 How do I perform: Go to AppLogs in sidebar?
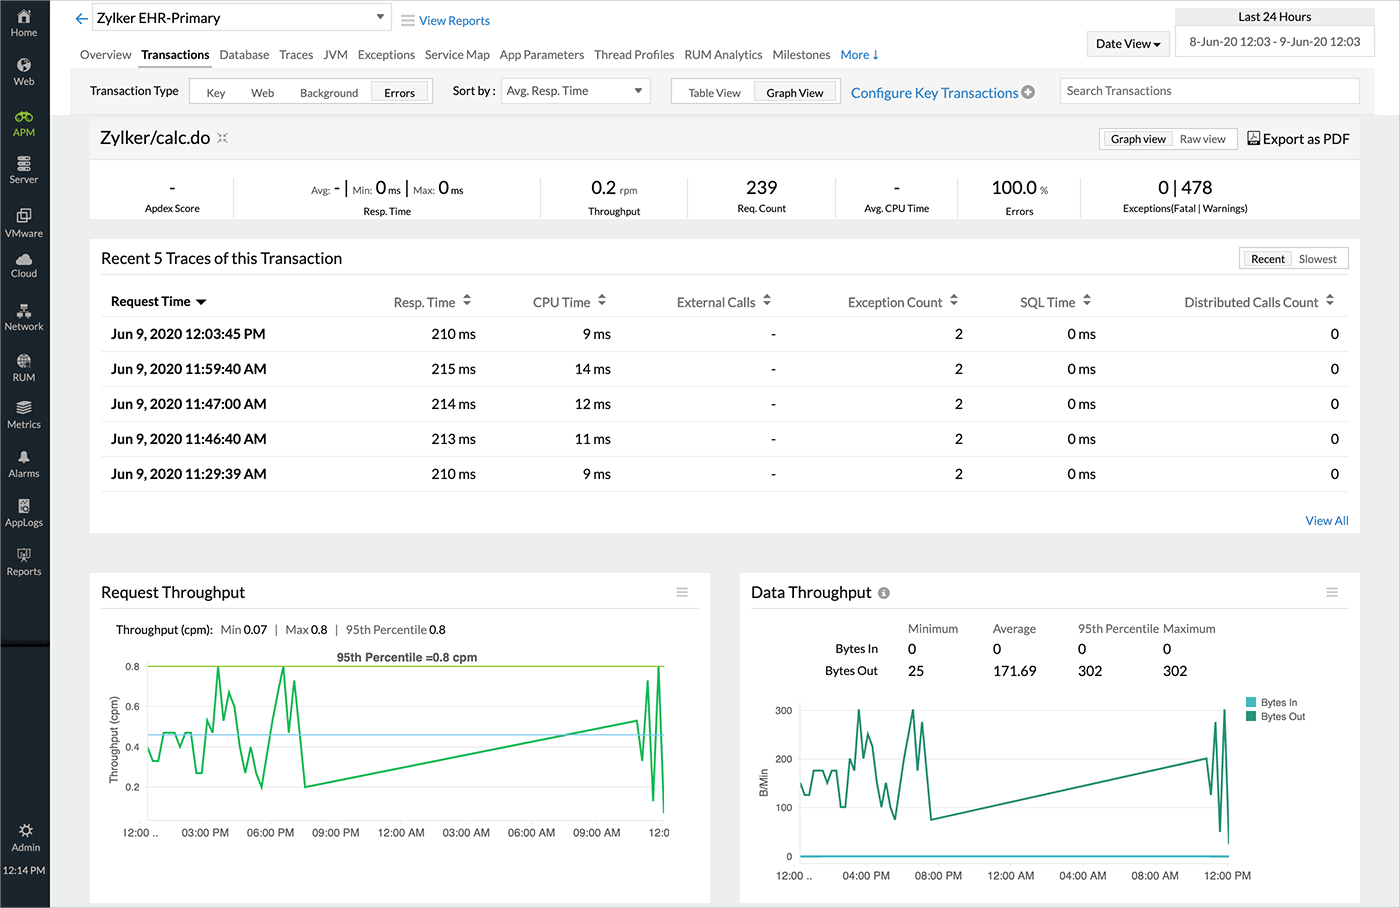[x=24, y=512]
